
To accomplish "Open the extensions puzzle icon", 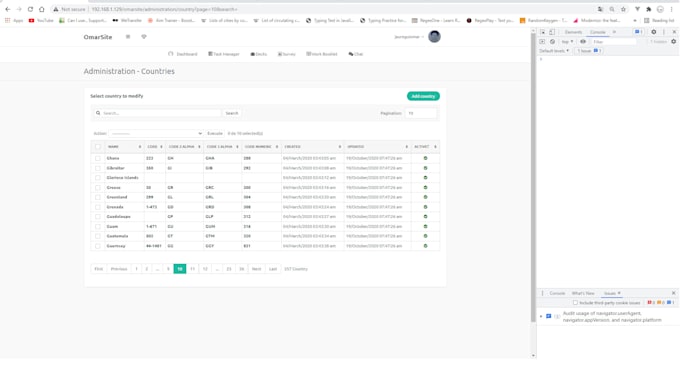I will 648,9.
